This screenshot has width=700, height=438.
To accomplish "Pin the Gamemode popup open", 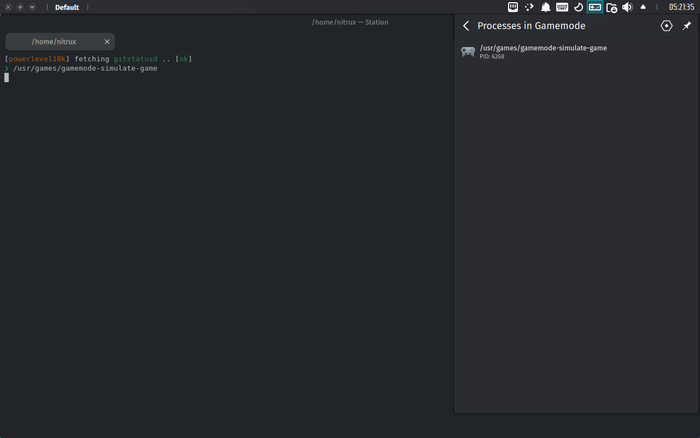I will pos(686,26).
